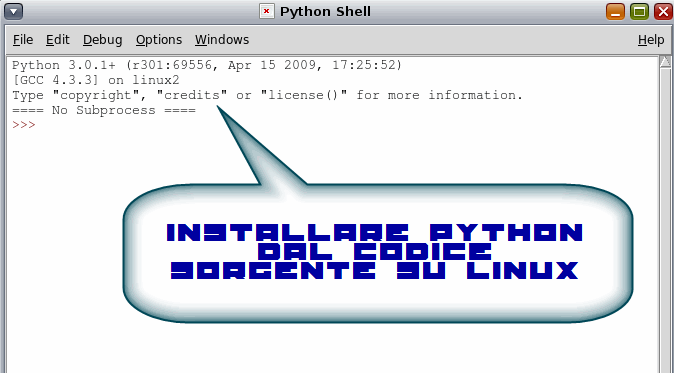Close the Python Shell window
The image size is (674, 373).
[663, 12]
